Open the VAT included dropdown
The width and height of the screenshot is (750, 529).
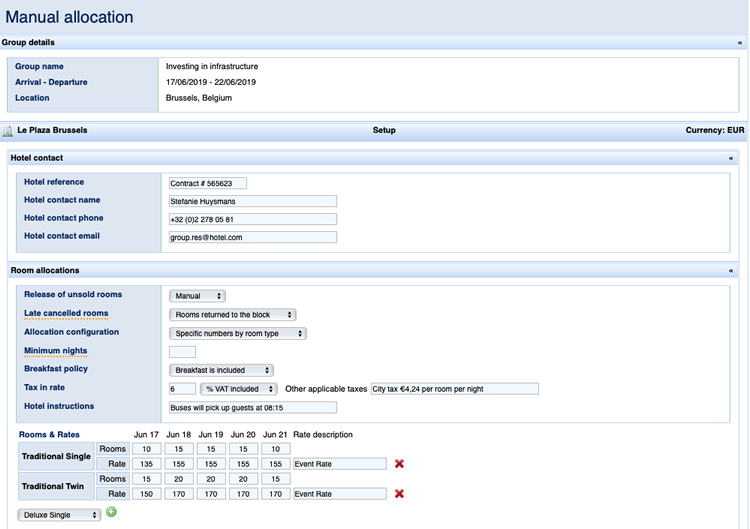pyautogui.click(x=239, y=389)
